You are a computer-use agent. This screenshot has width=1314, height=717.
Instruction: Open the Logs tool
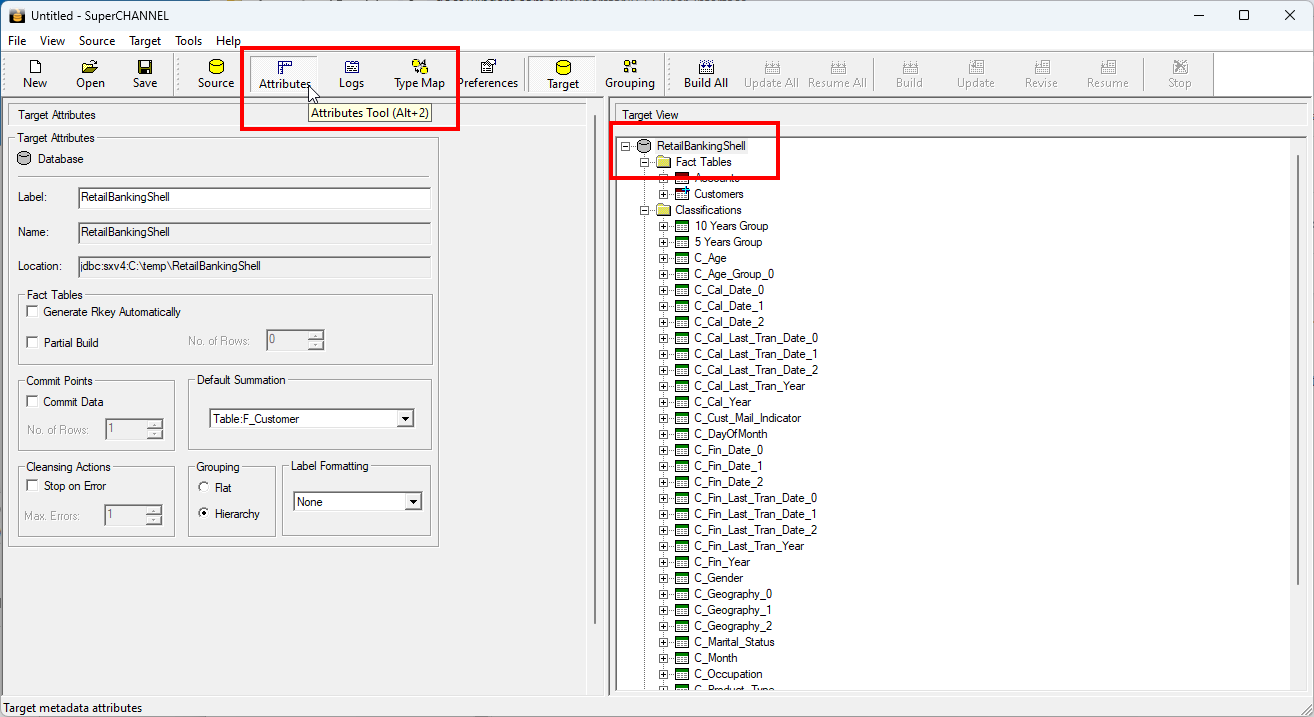pos(351,73)
